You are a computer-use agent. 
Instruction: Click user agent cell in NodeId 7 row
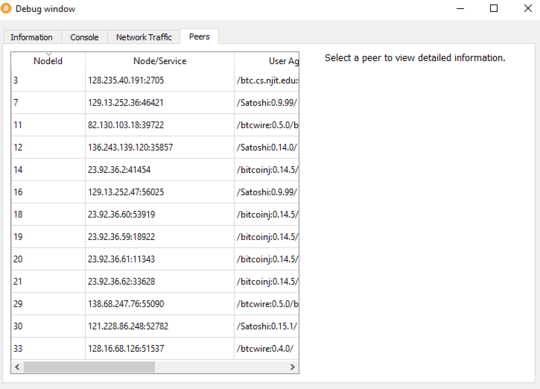tap(267, 103)
